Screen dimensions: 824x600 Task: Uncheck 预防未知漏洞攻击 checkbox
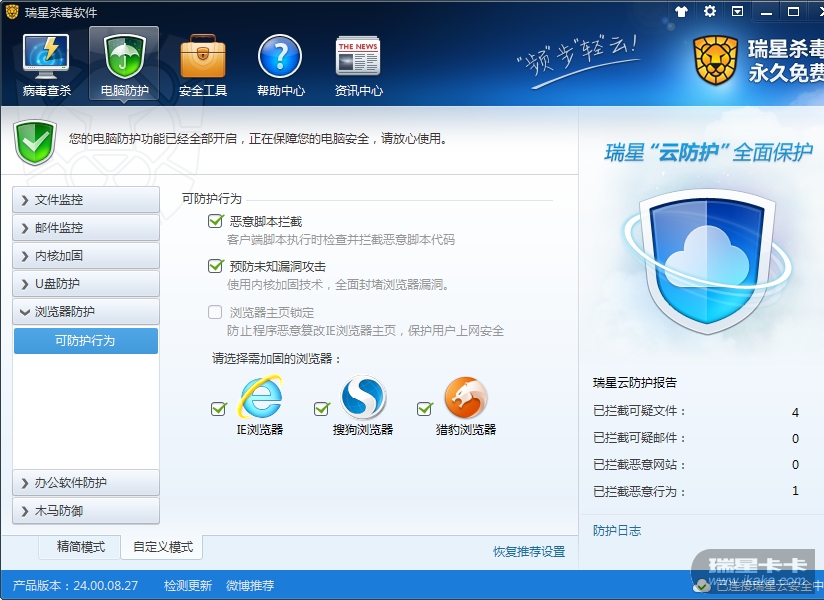point(215,266)
